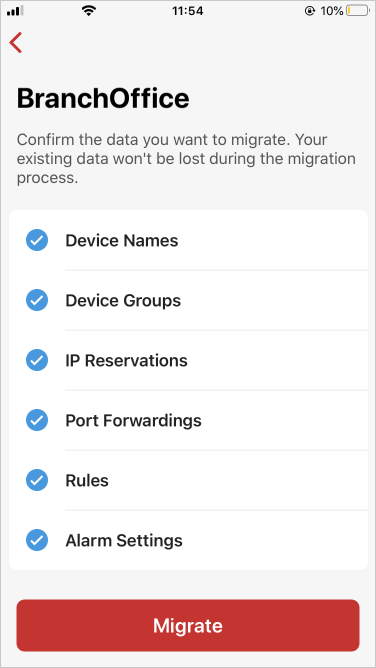Deselect the Rules checkmark
The image size is (376, 668).
point(37,481)
